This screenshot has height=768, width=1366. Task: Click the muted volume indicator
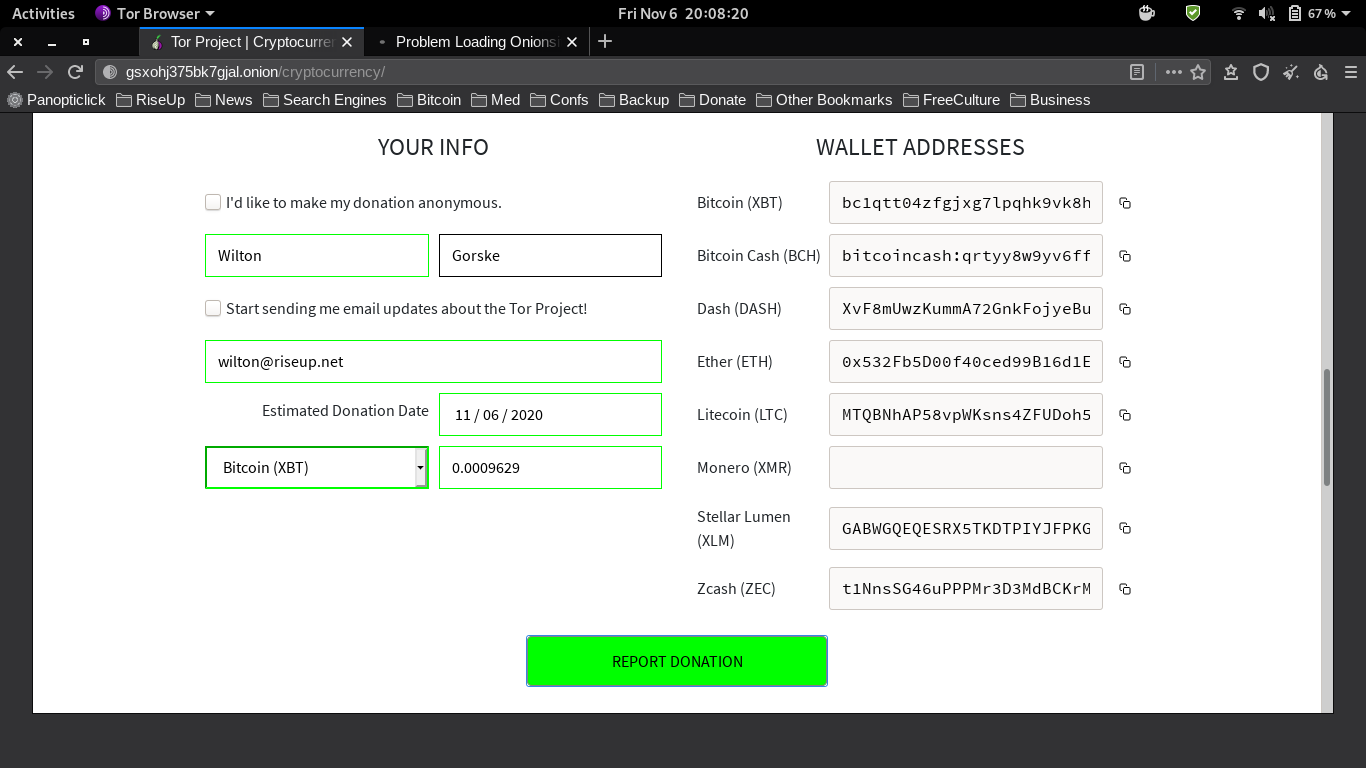(1267, 13)
